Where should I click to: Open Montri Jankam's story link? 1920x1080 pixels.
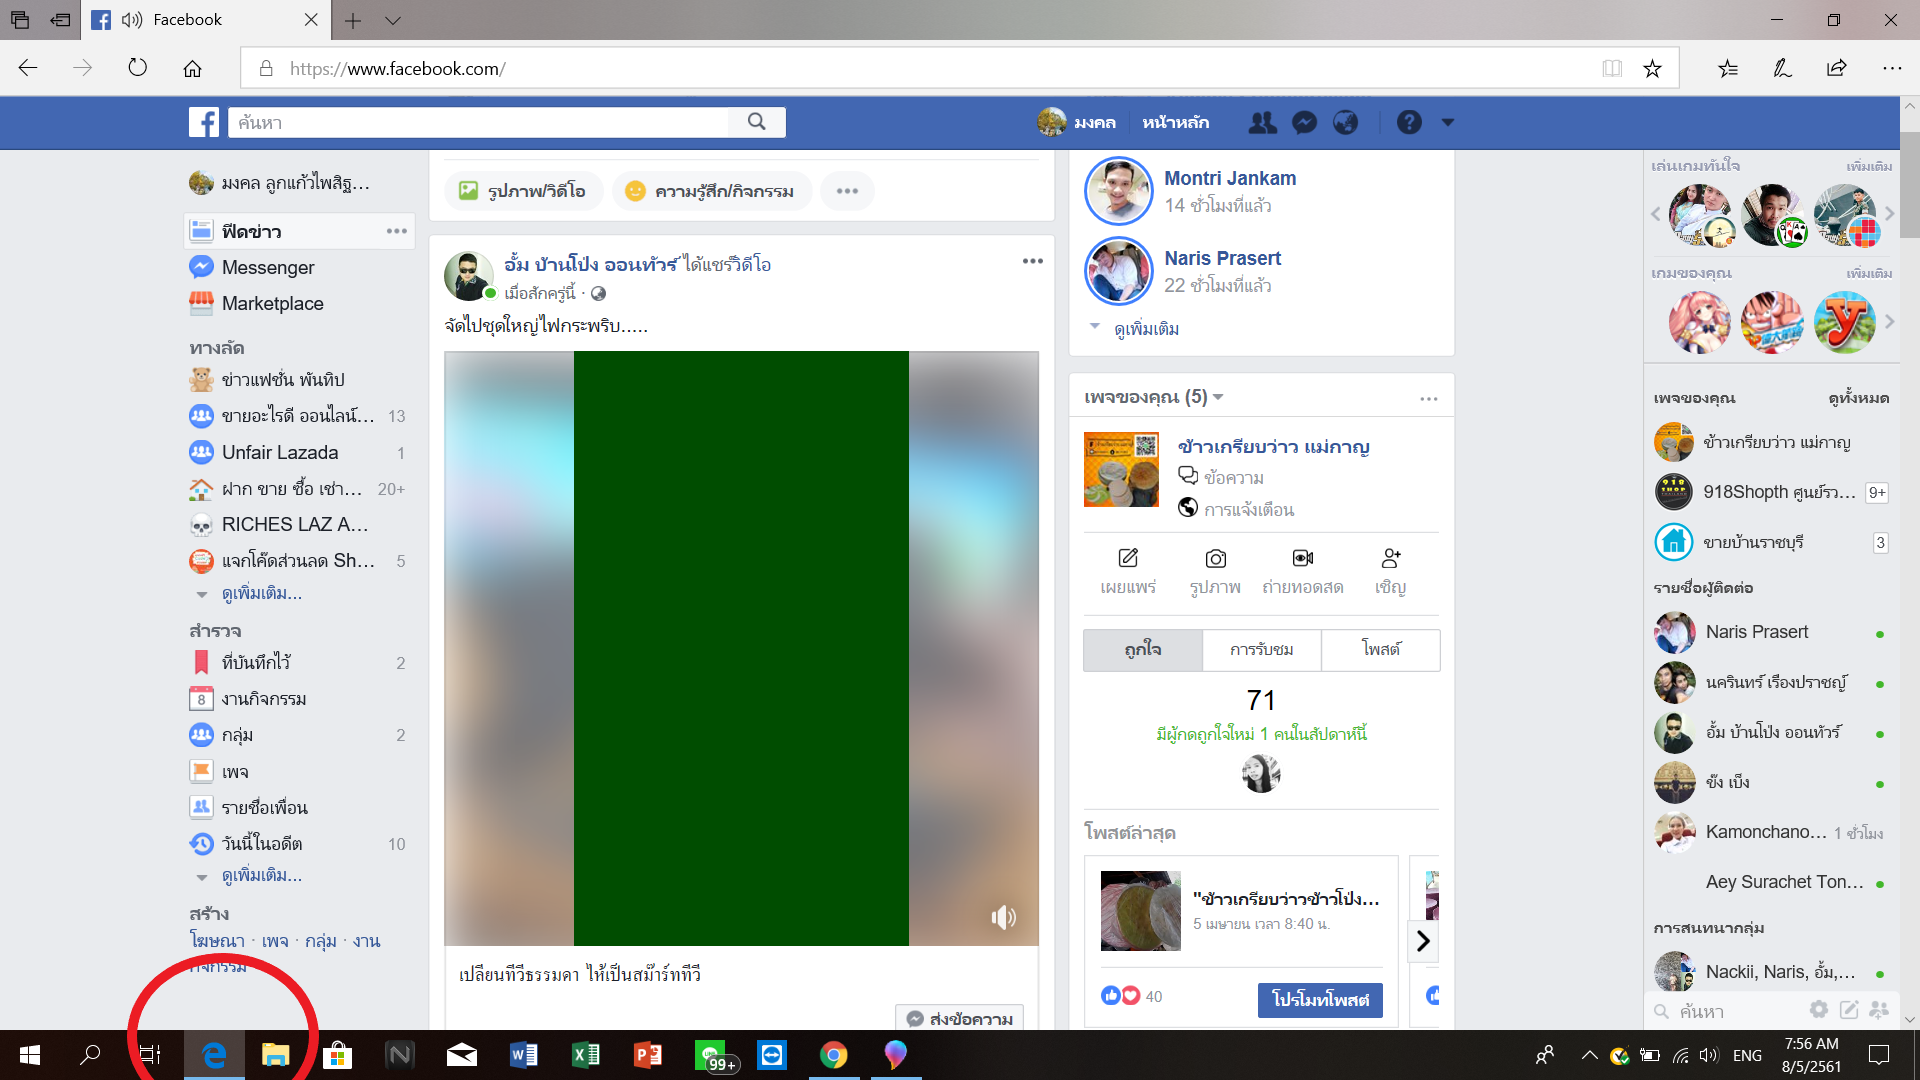(1229, 178)
